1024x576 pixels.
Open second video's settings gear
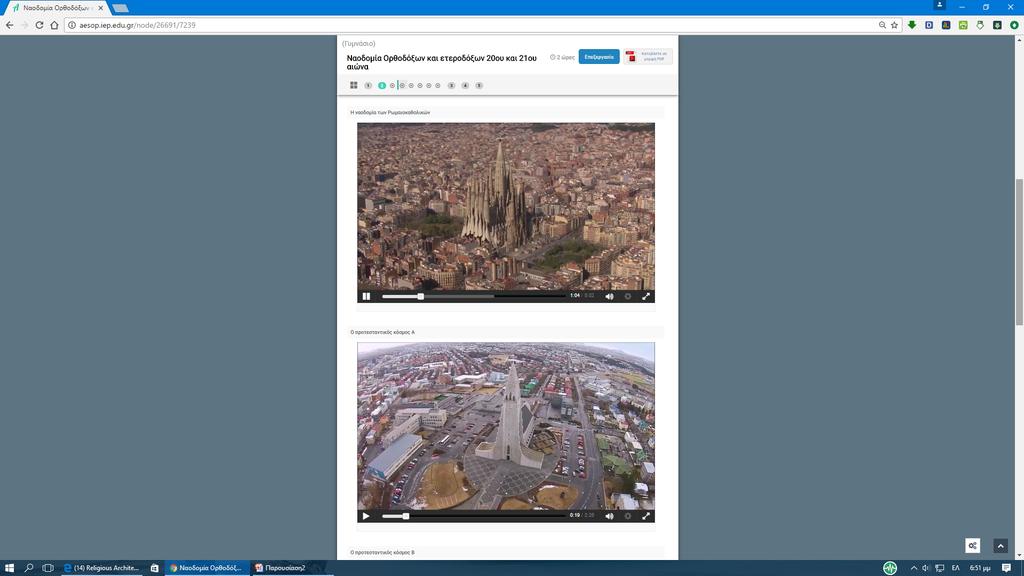click(x=628, y=516)
